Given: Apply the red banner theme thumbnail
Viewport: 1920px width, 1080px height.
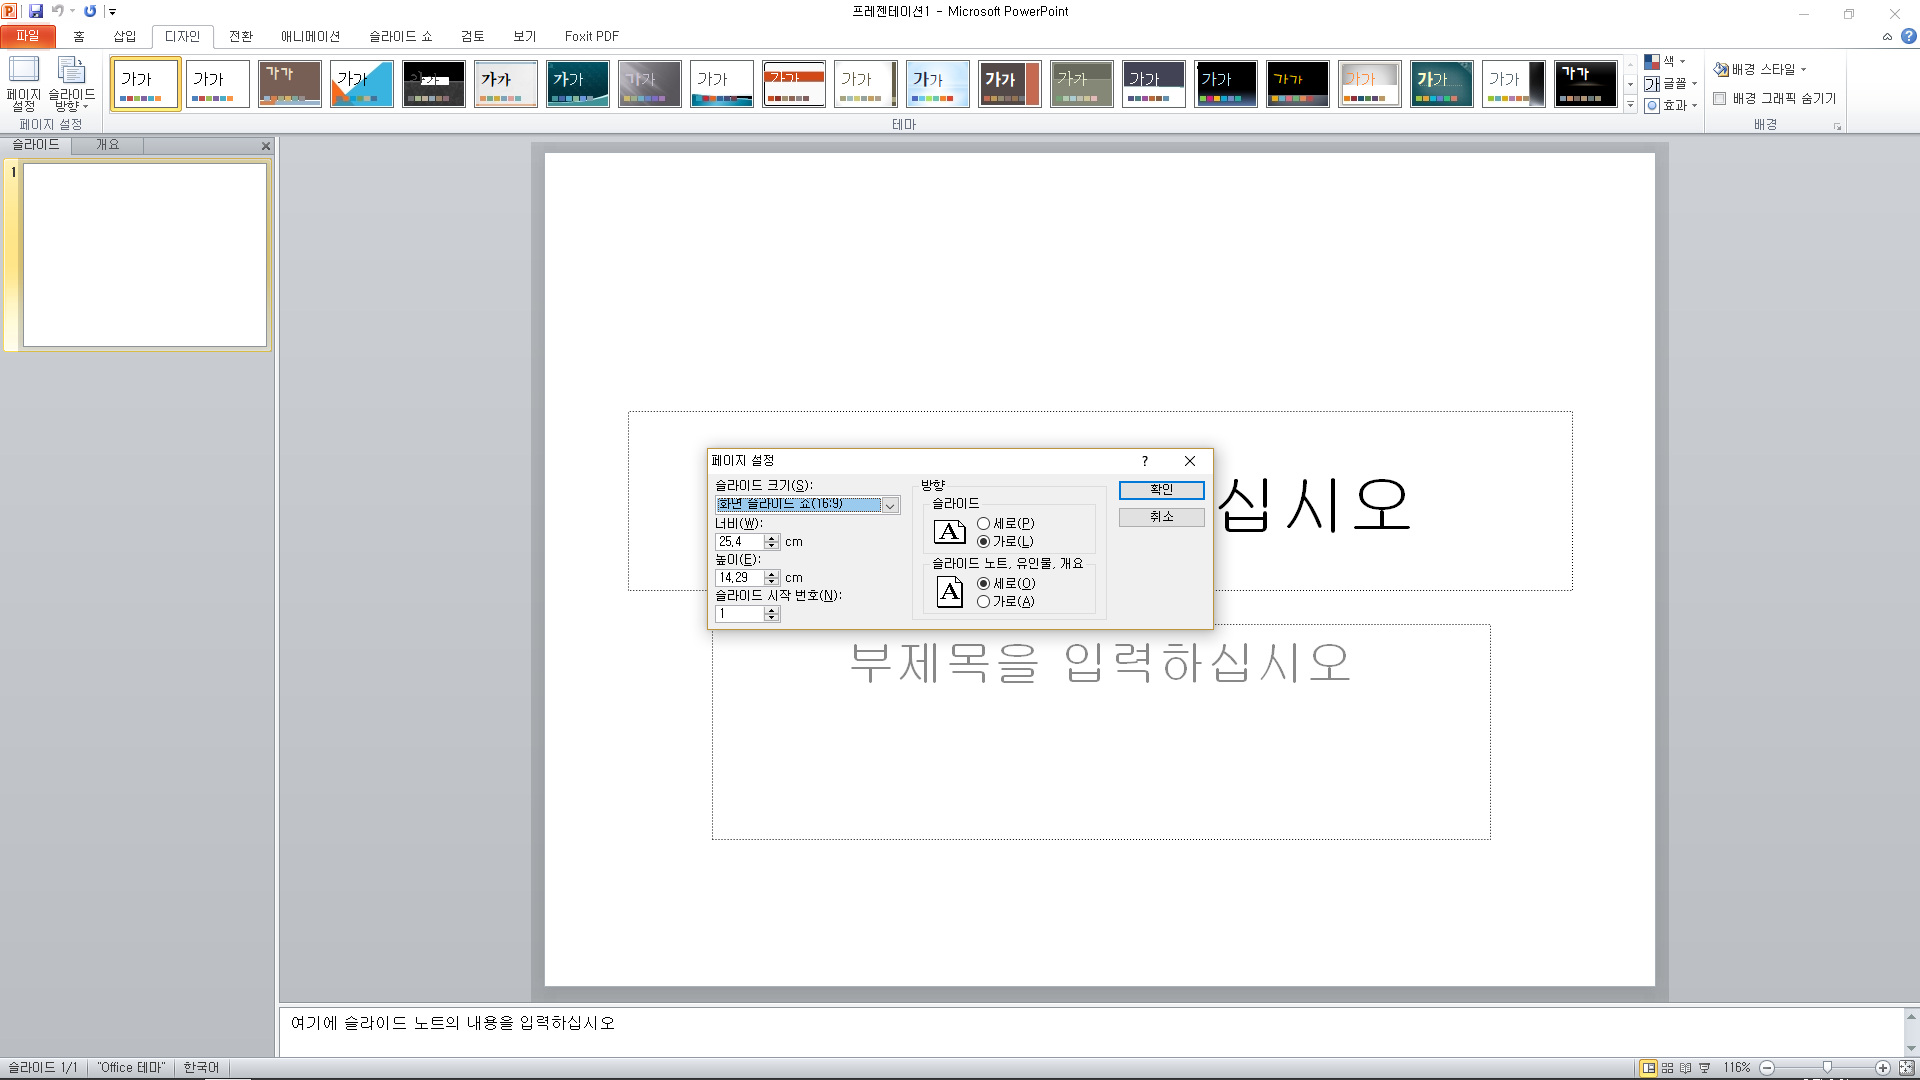Looking at the screenshot, I should tap(794, 84).
